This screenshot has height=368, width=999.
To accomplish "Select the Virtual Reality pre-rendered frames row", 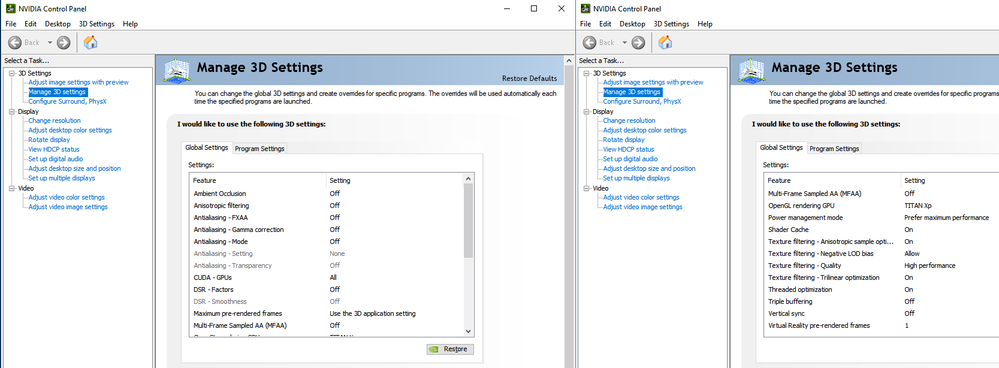I will click(882, 325).
